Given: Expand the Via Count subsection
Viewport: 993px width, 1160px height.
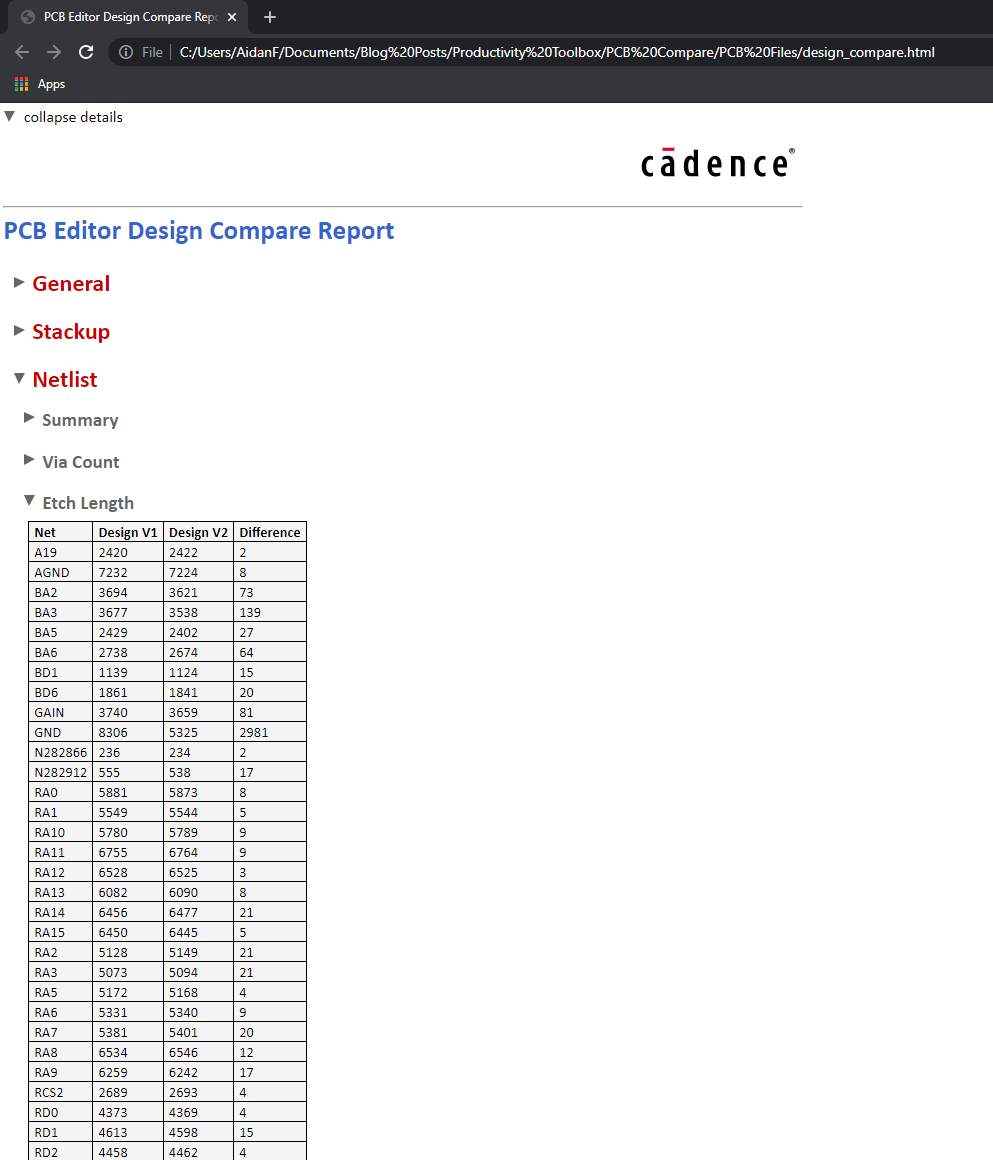Looking at the screenshot, I should click(x=29, y=460).
